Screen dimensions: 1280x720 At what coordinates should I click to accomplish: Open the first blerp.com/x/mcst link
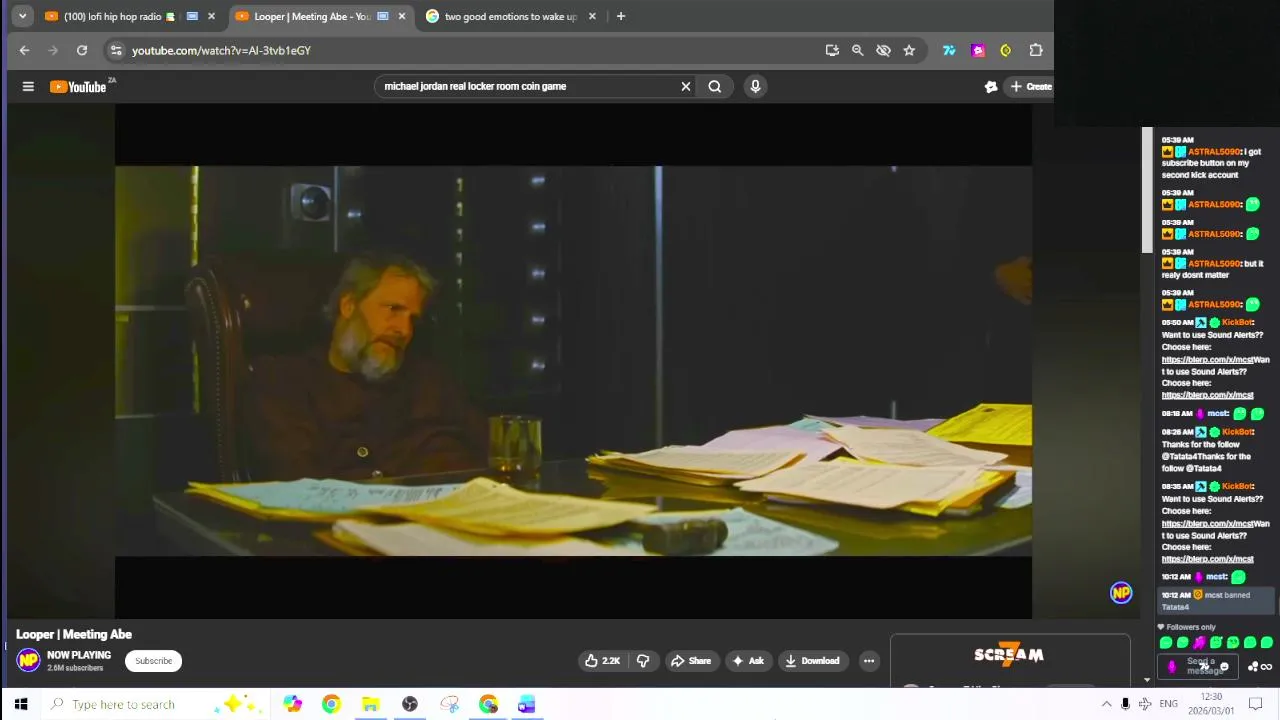pyautogui.click(x=1207, y=359)
